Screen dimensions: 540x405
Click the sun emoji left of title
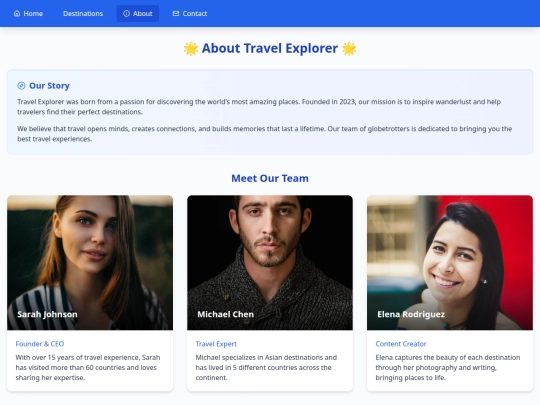tap(191, 49)
